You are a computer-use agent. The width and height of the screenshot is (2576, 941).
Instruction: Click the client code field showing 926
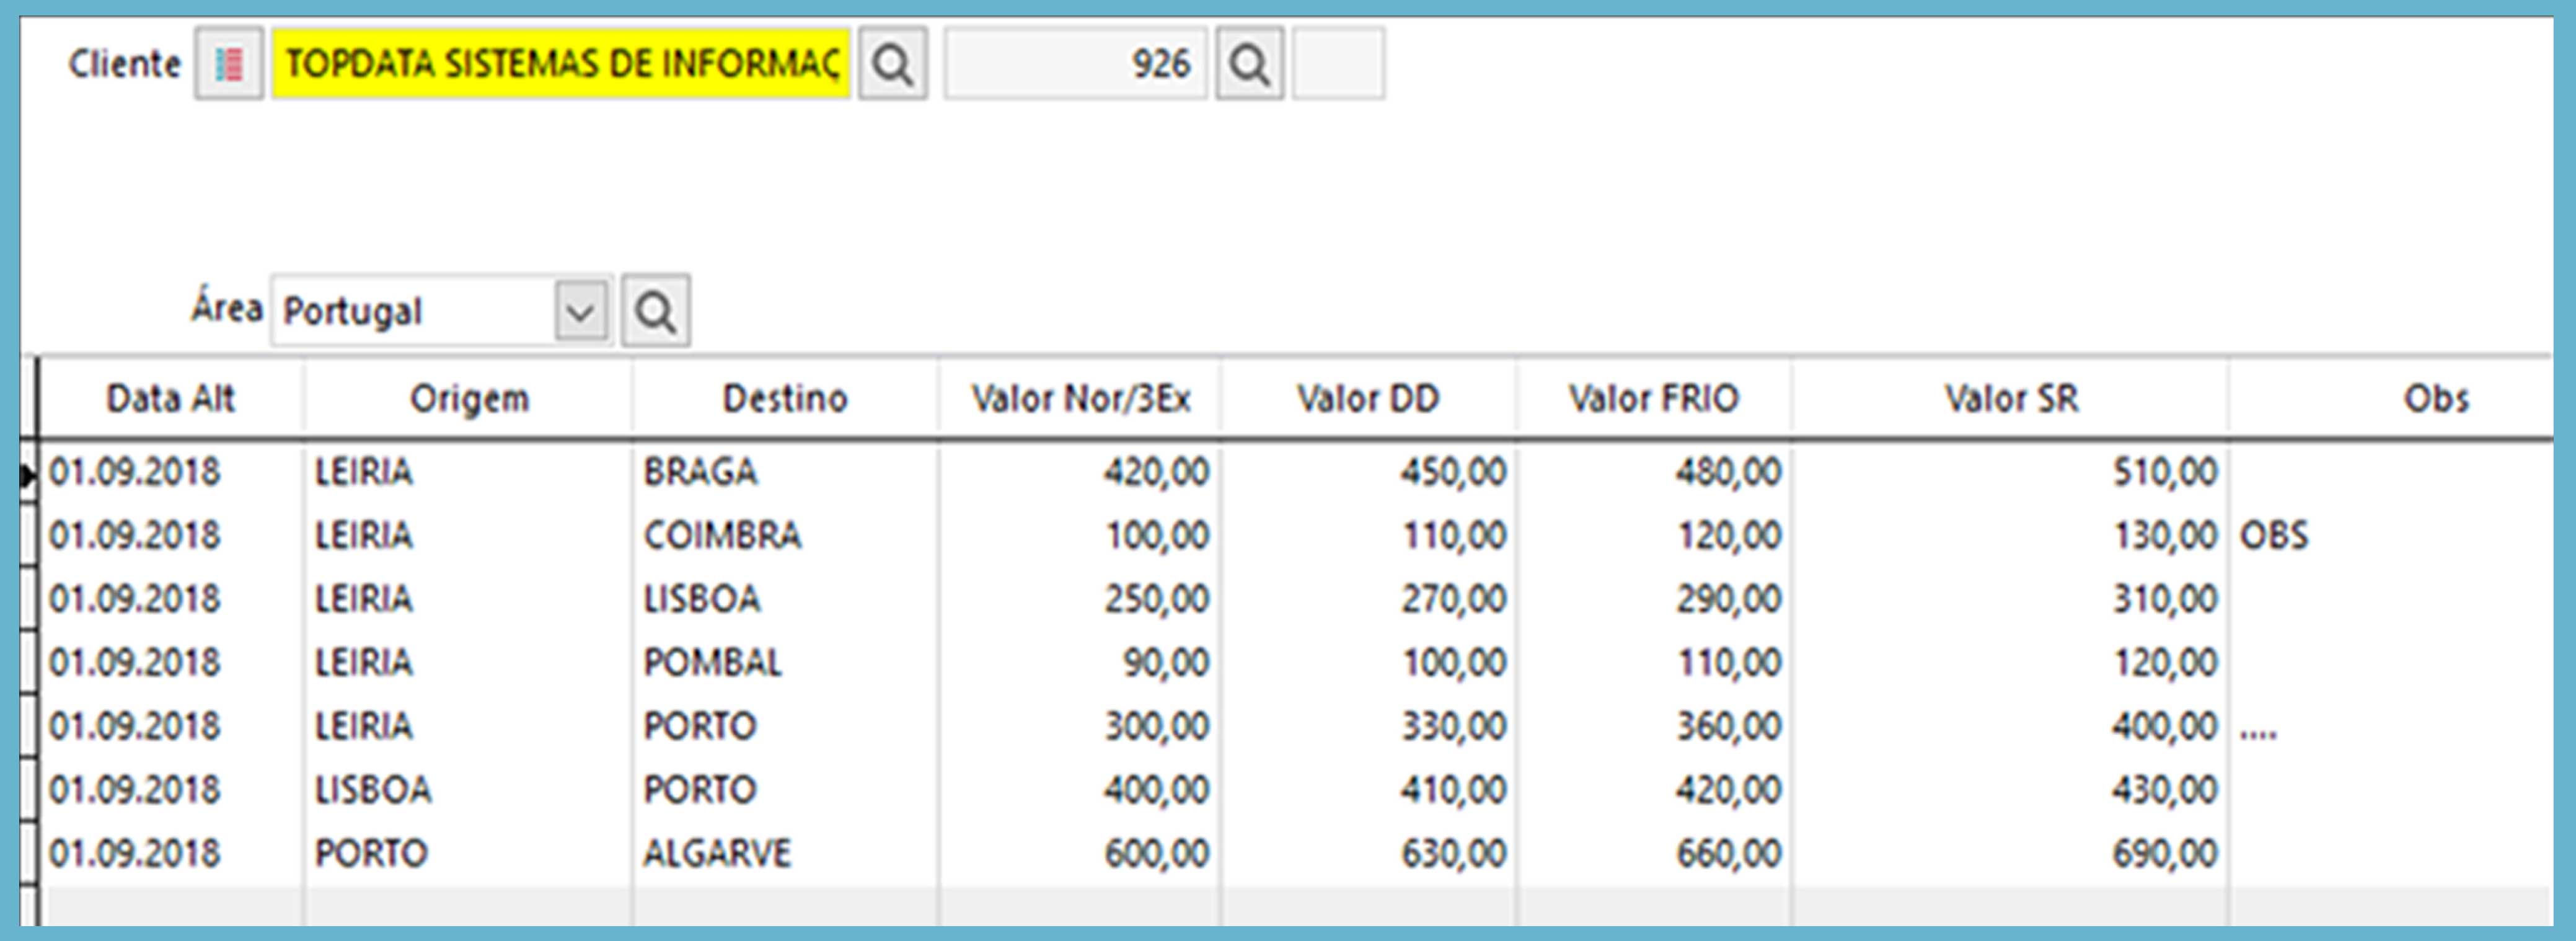point(1075,64)
